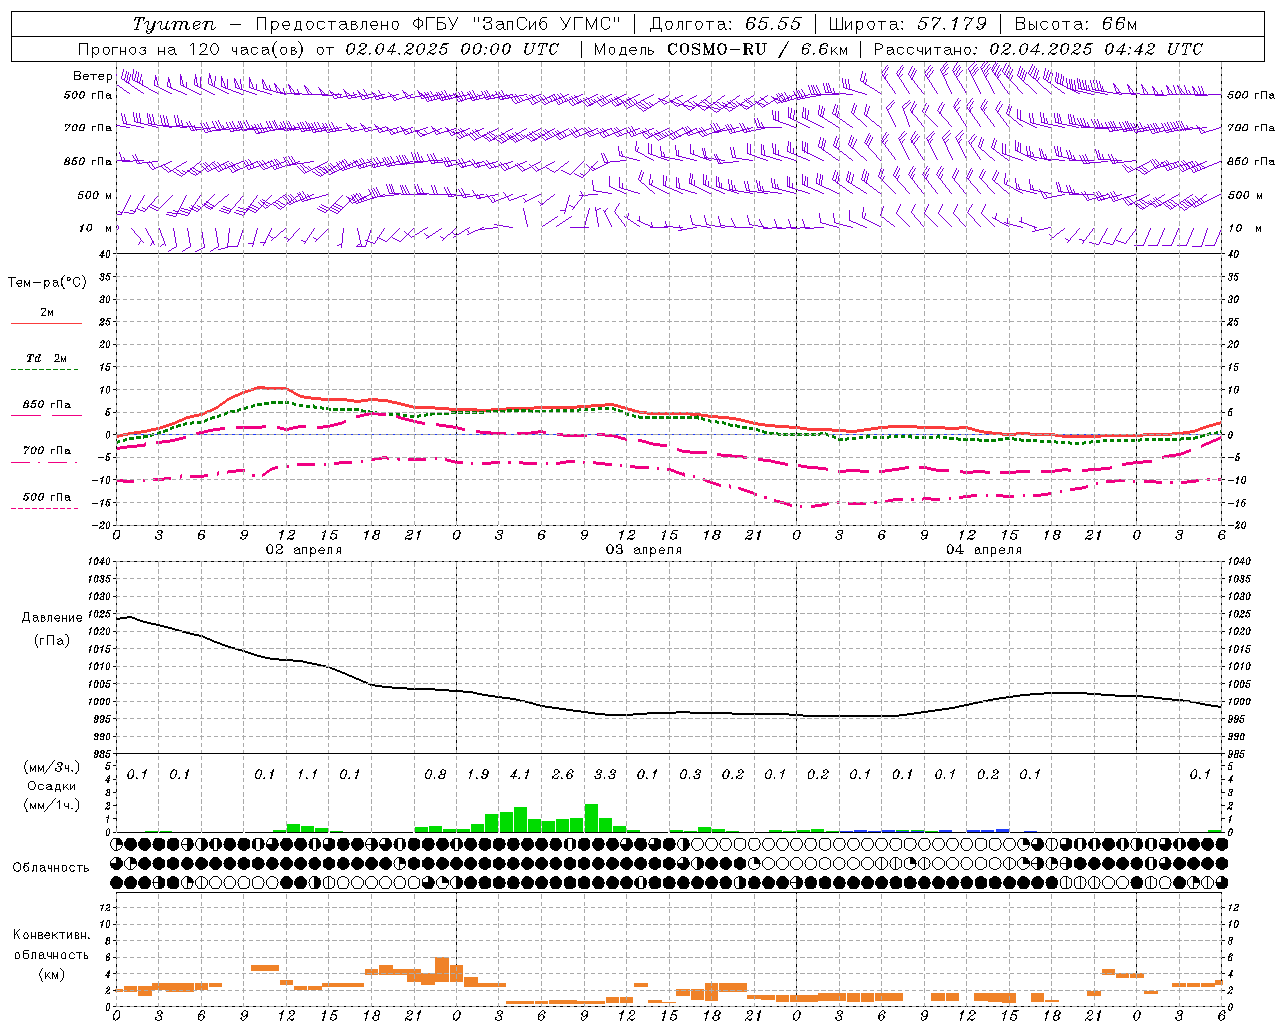Click the green dashed 'Td 2м' legend line
This screenshot has width=1280, height=1024.
46,370
